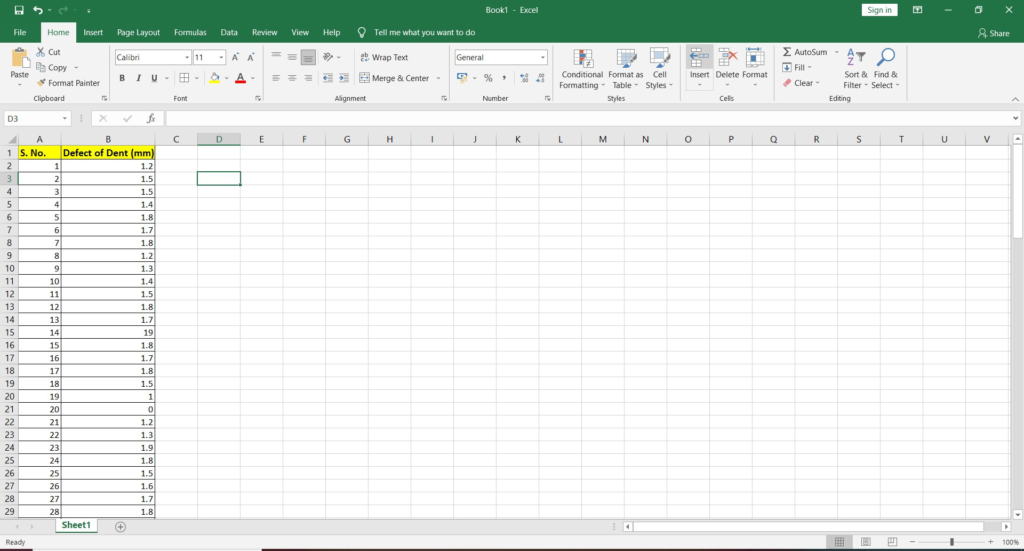Click Percent Style icon
The image size is (1024, 551).
pyautogui.click(x=488, y=78)
